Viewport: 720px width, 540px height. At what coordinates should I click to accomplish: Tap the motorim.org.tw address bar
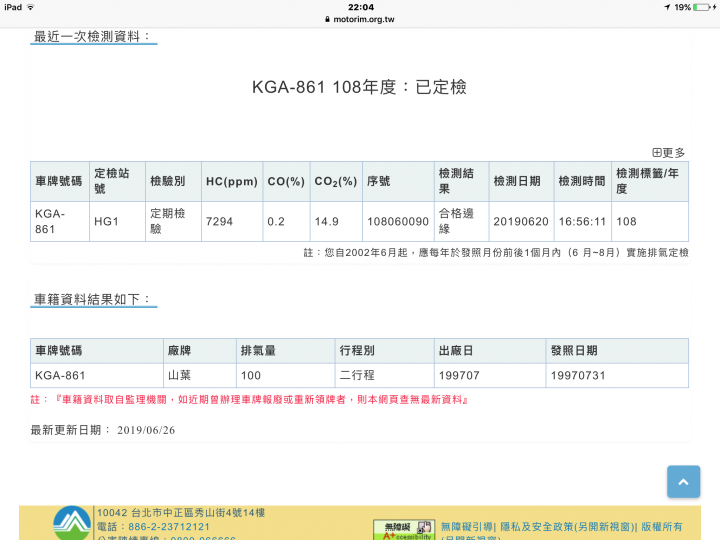[360, 19]
